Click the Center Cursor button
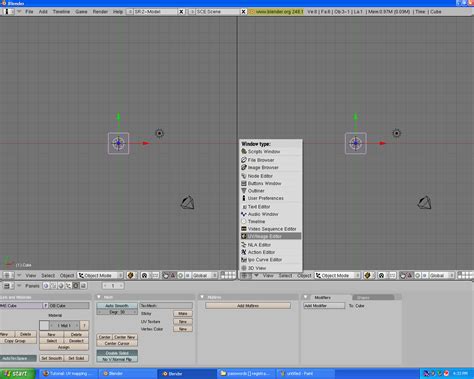This screenshot has height=379, width=474. pyautogui.click(x=117, y=343)
